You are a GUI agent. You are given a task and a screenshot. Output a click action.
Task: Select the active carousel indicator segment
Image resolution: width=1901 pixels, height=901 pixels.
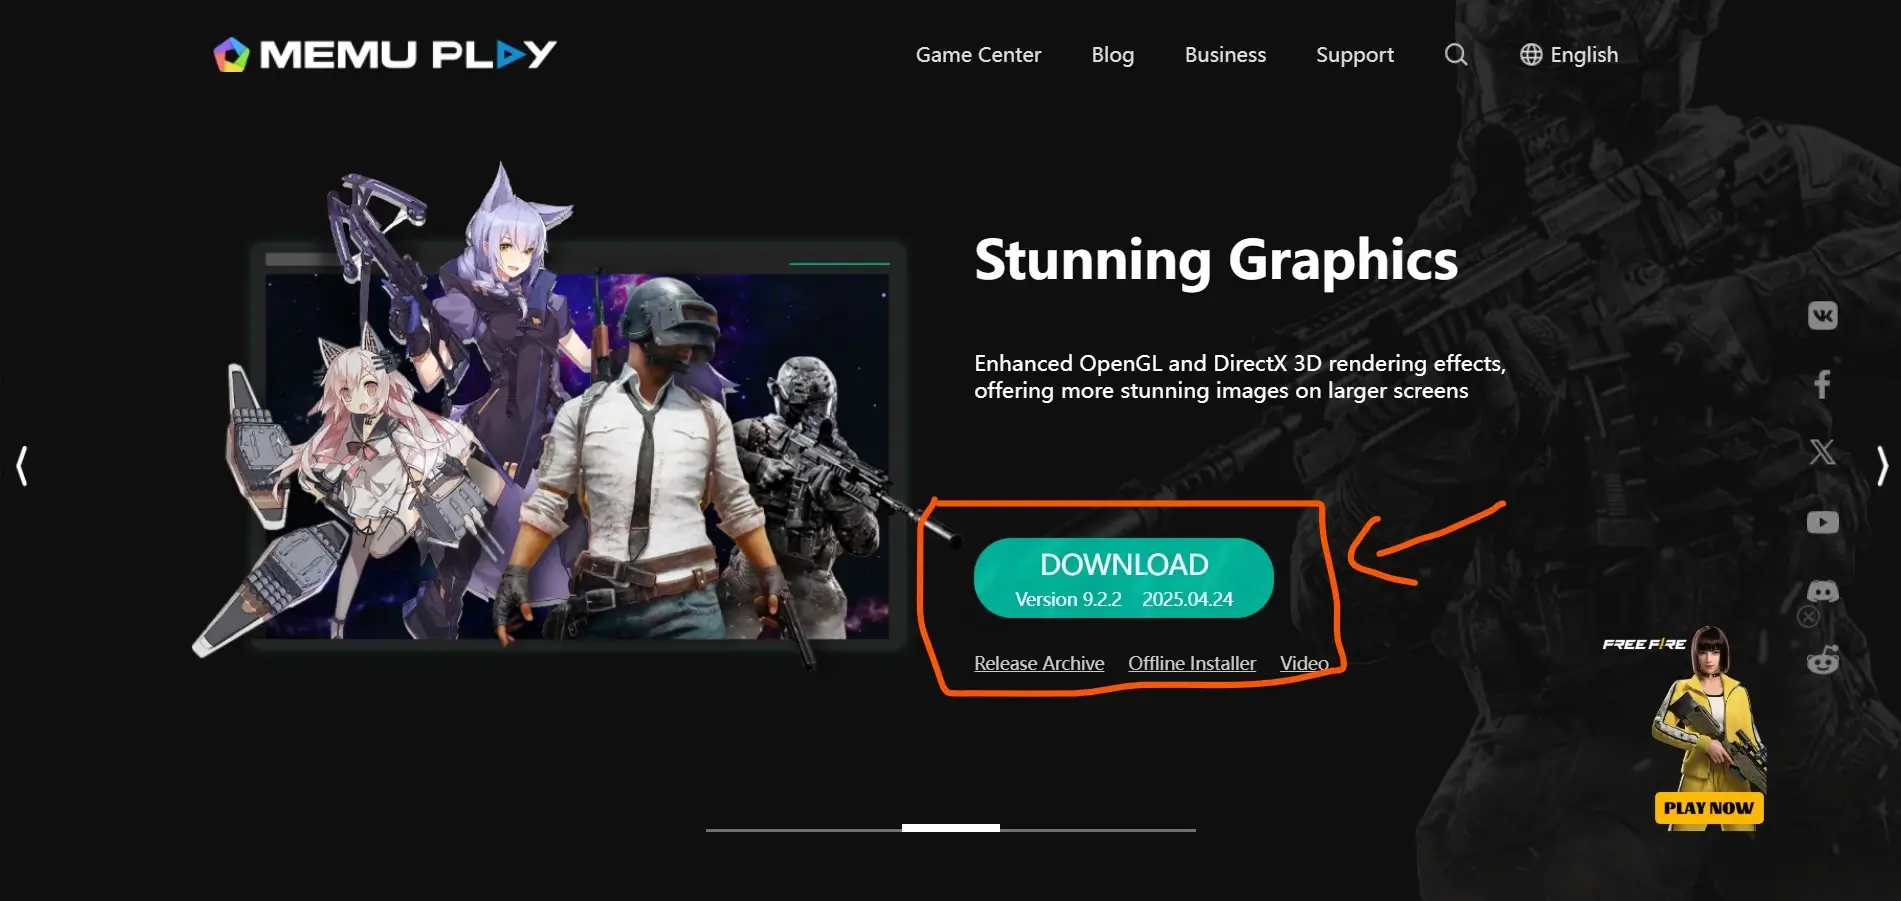(951, 828)
